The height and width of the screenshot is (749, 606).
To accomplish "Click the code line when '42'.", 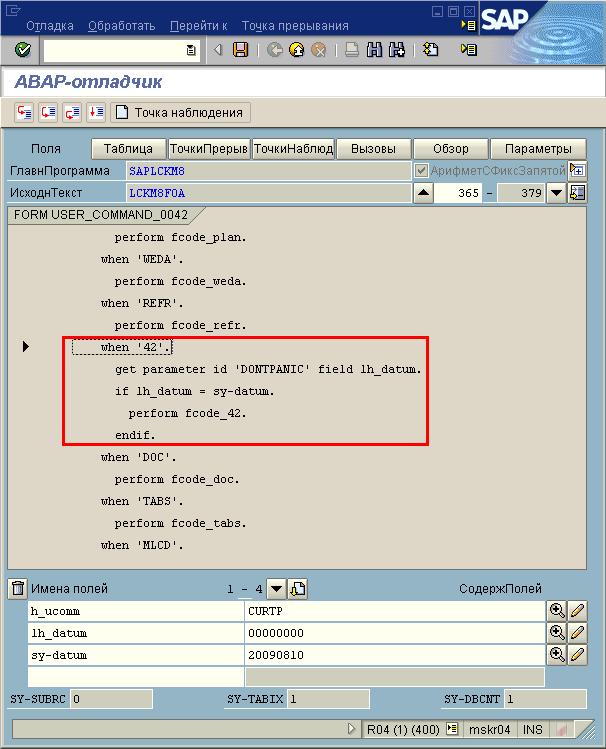I will point(135,347).
